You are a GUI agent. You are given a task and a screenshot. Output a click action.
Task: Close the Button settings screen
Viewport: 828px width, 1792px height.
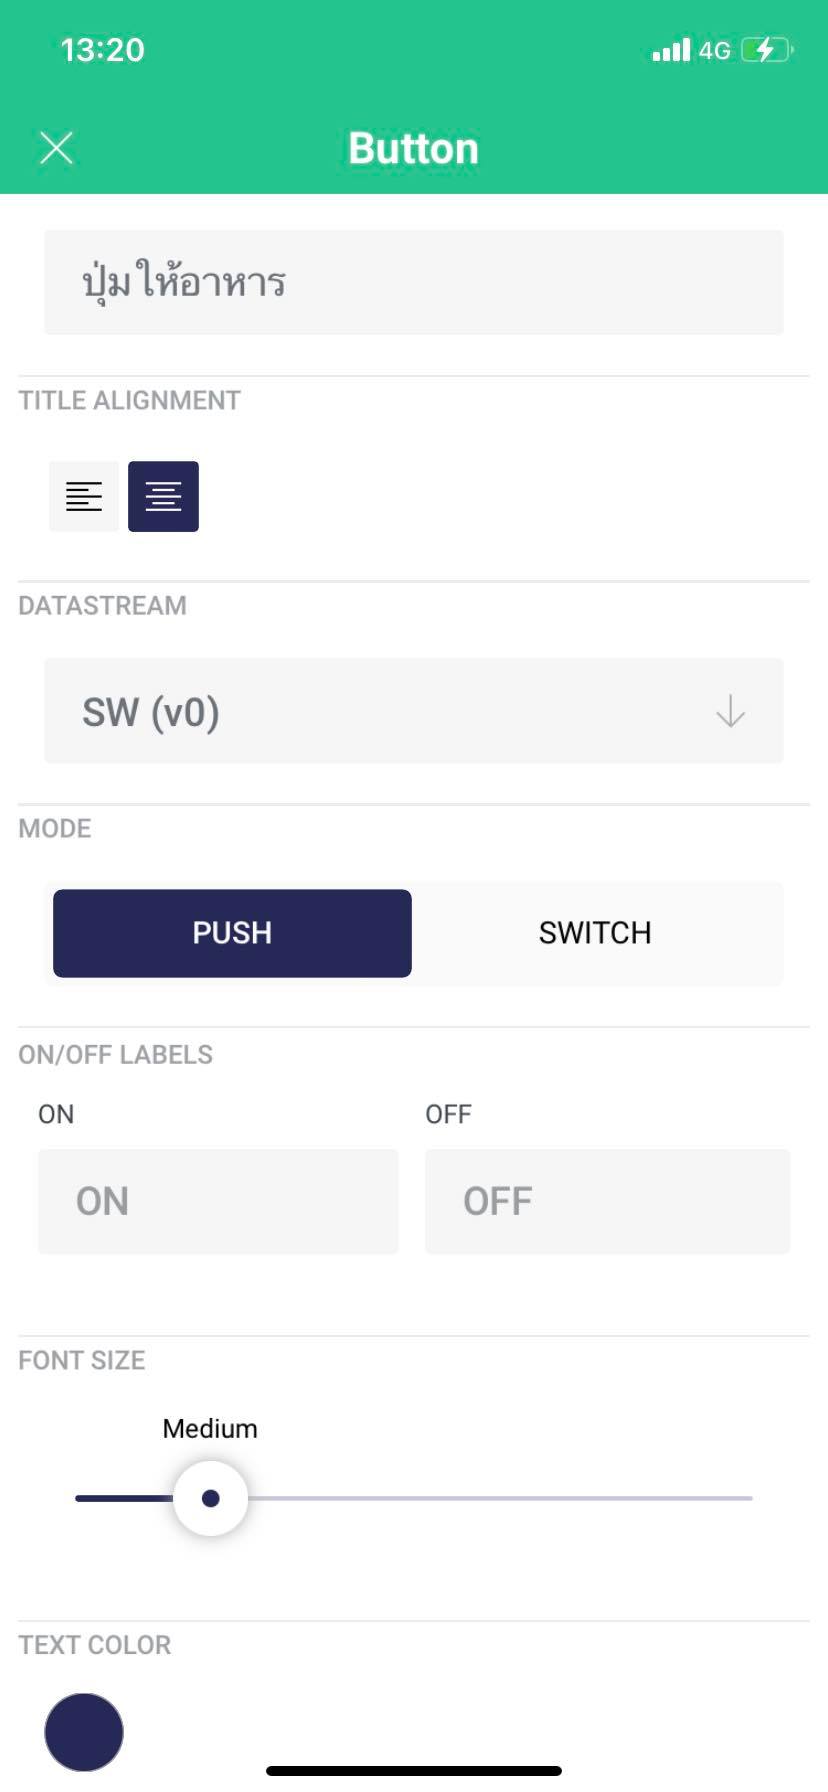click(x=57, y=149)
